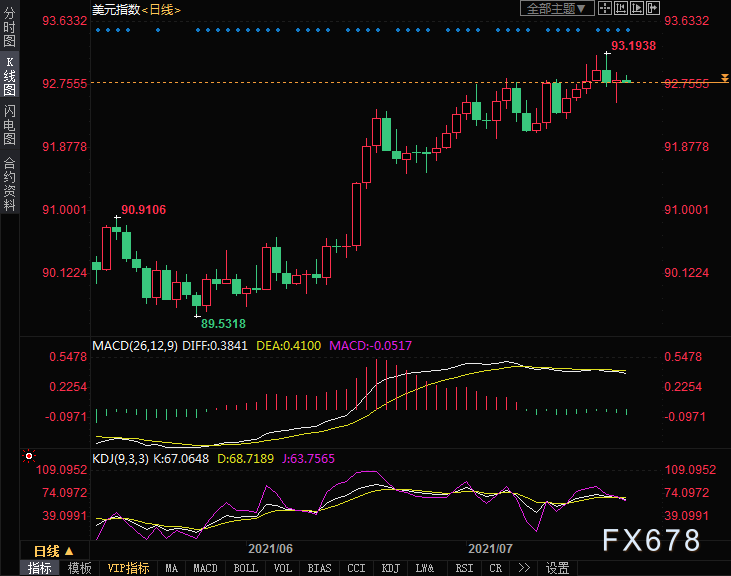
Task: Click the MACD(26,12,9) indicator label
Action: point(135,346)
